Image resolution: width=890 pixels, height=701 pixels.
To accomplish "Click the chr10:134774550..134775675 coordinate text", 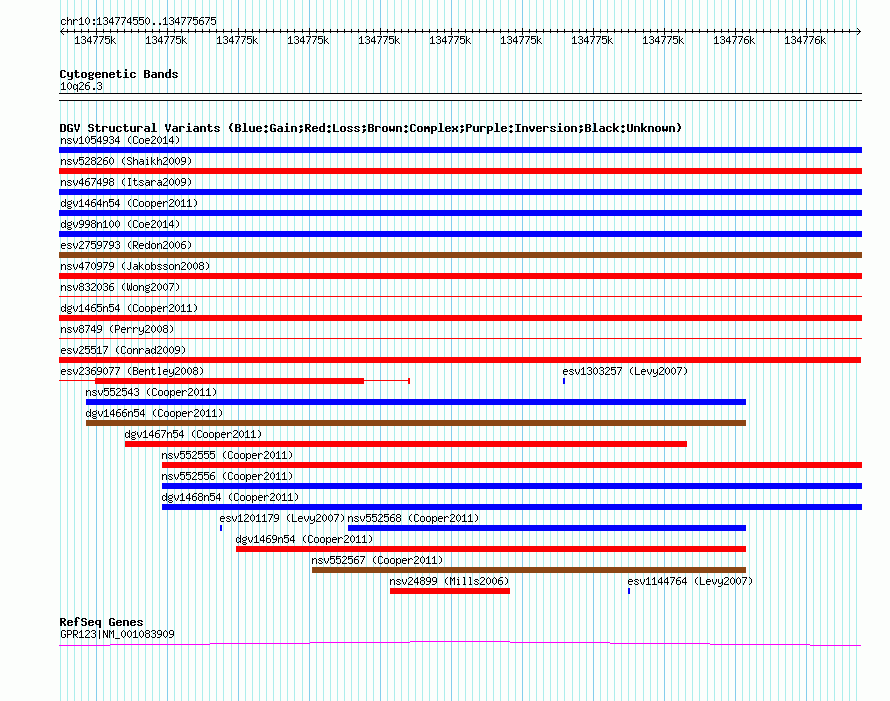I will coord(138,21).
